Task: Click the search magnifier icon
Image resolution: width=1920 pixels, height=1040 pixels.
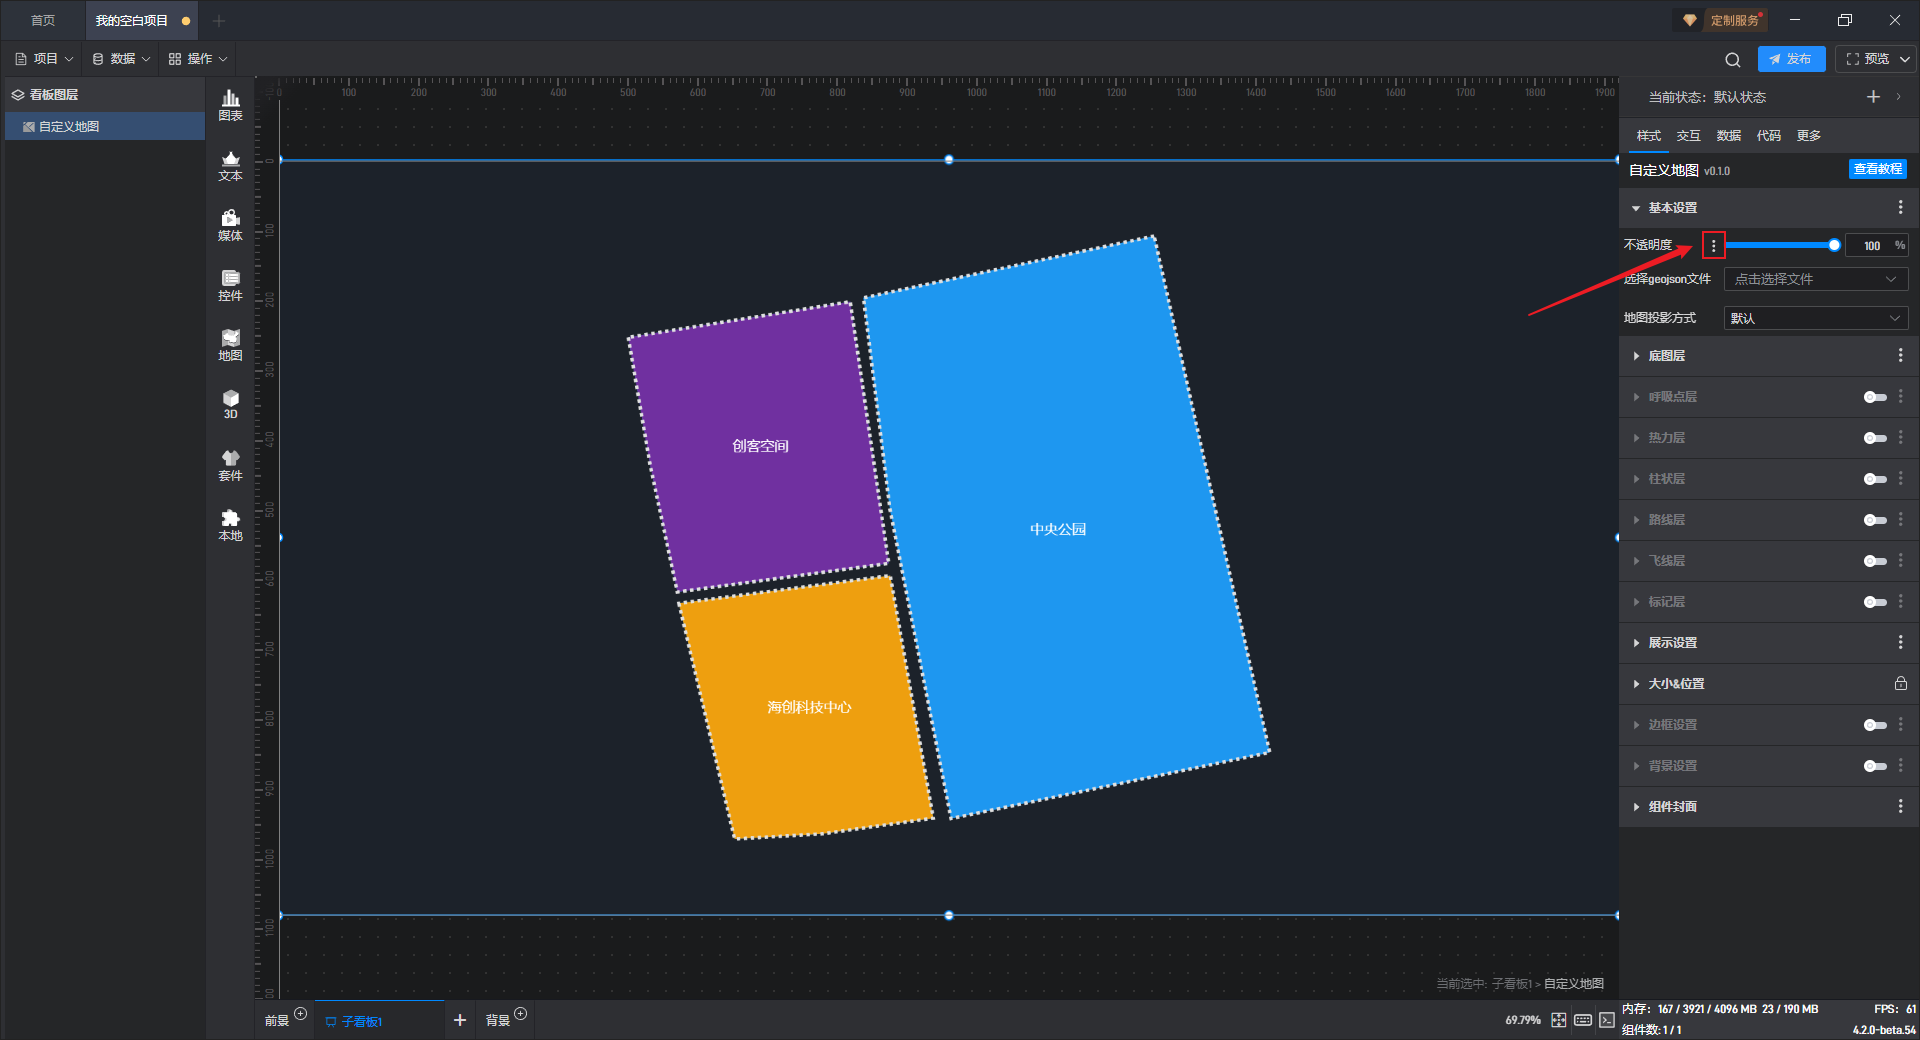Action: point(1733,60)
